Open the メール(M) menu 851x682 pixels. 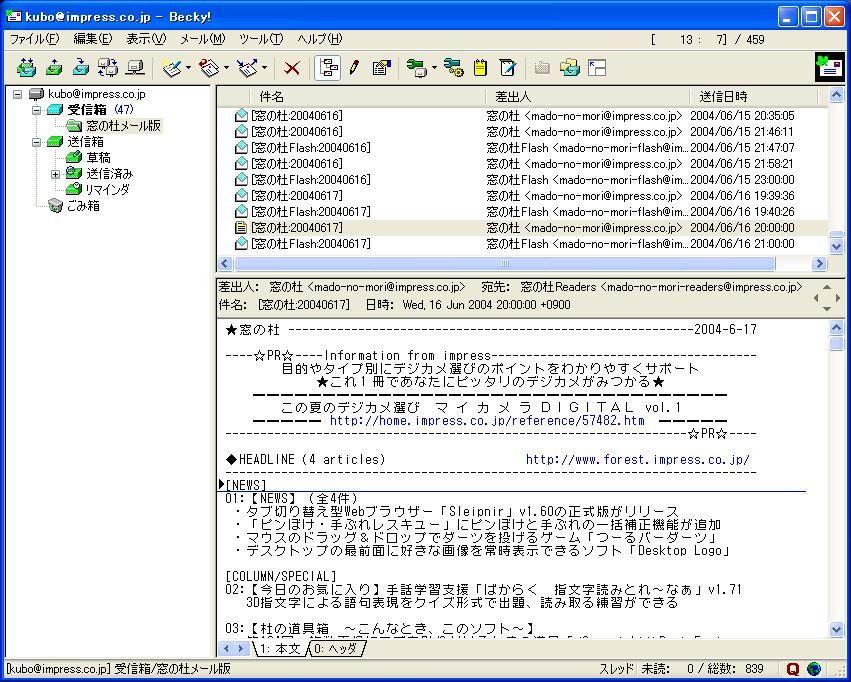(x=202, y=39)
